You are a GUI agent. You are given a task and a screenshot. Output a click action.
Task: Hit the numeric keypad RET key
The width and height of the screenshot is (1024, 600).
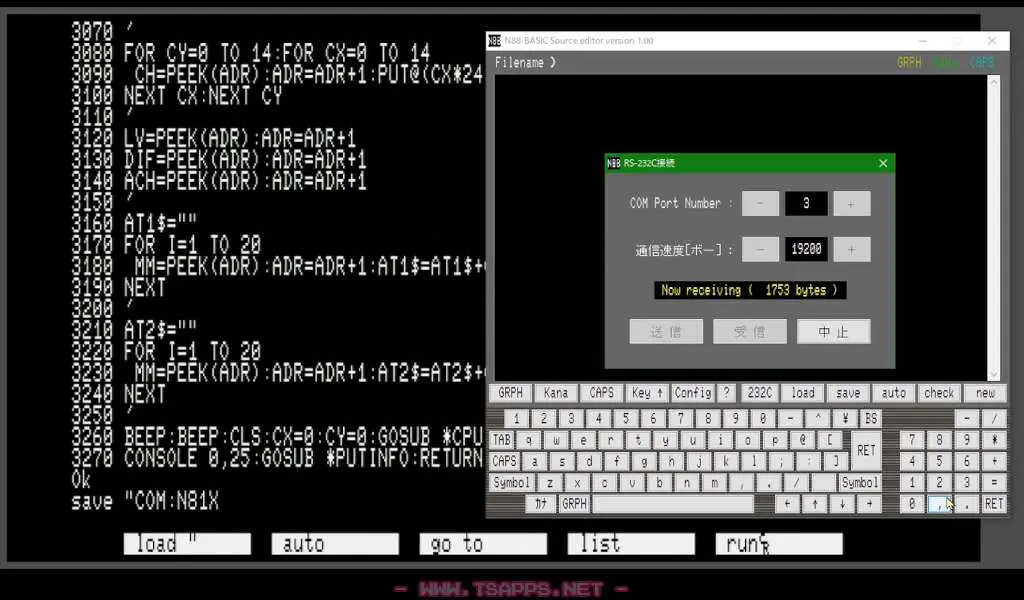tap(994, 504)
